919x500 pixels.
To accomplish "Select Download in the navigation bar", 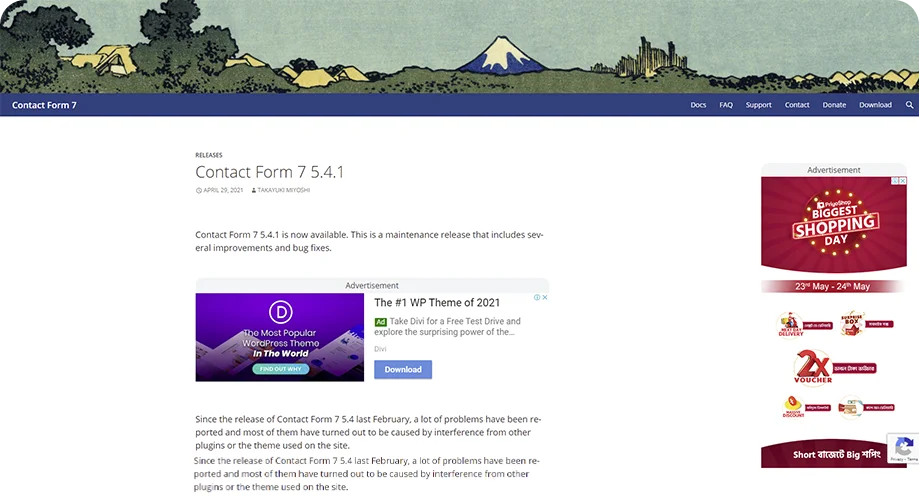I will pyautogui.click(x=876, y=105).
